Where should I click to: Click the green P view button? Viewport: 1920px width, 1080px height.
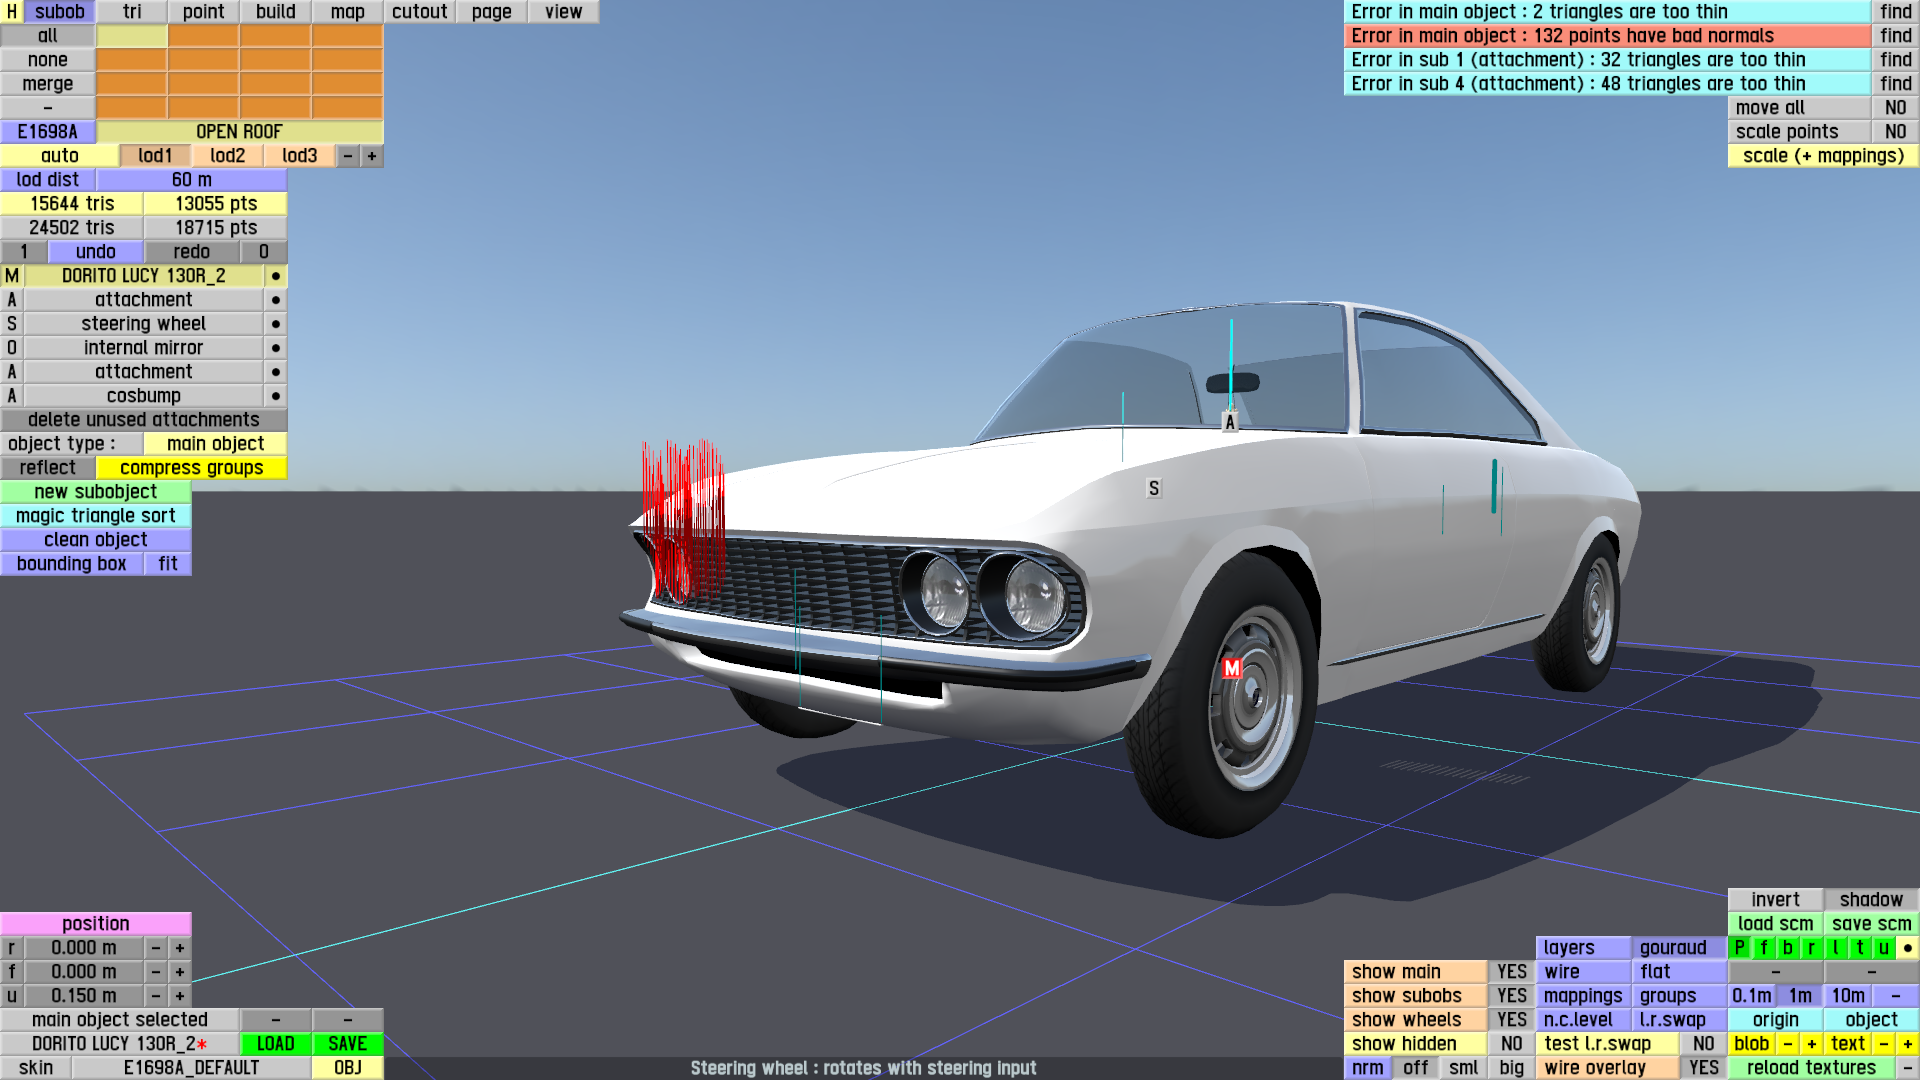pyautogui.click(x=1740, y=948)
